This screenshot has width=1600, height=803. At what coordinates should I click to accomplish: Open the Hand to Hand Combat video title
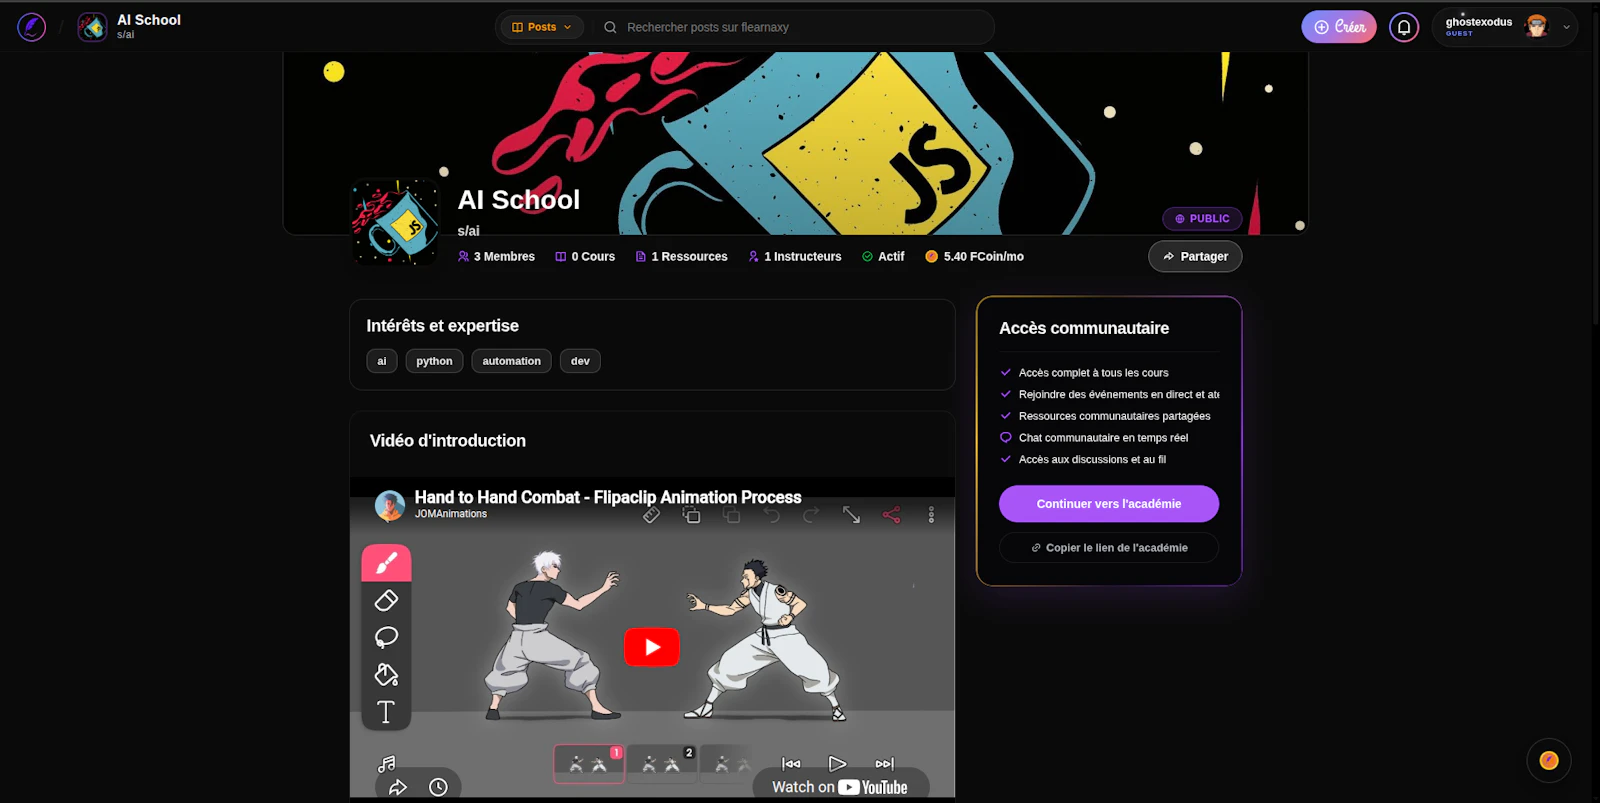pos(608,497)
